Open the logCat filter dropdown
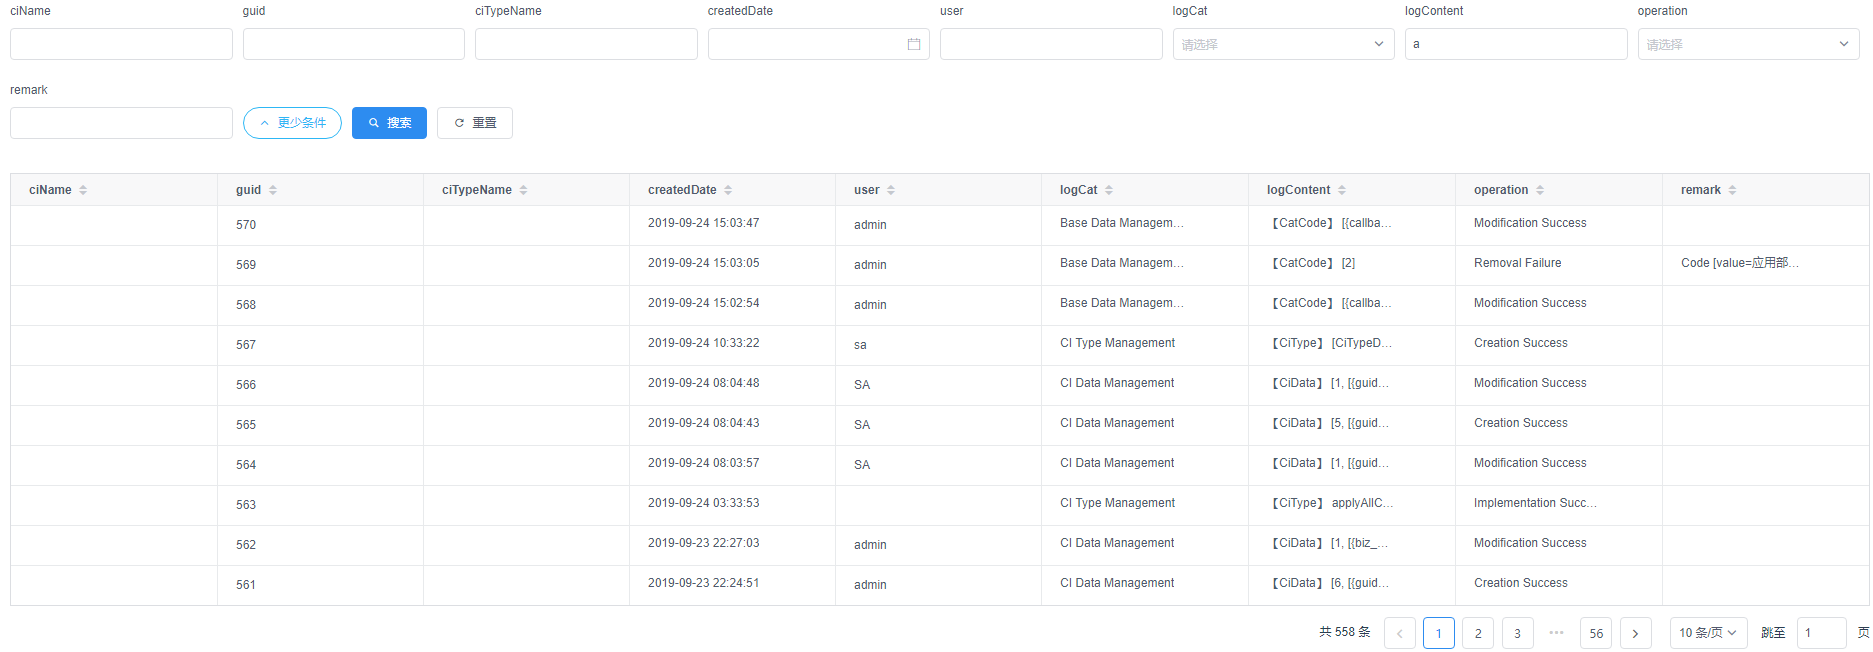 [1283, 44]
